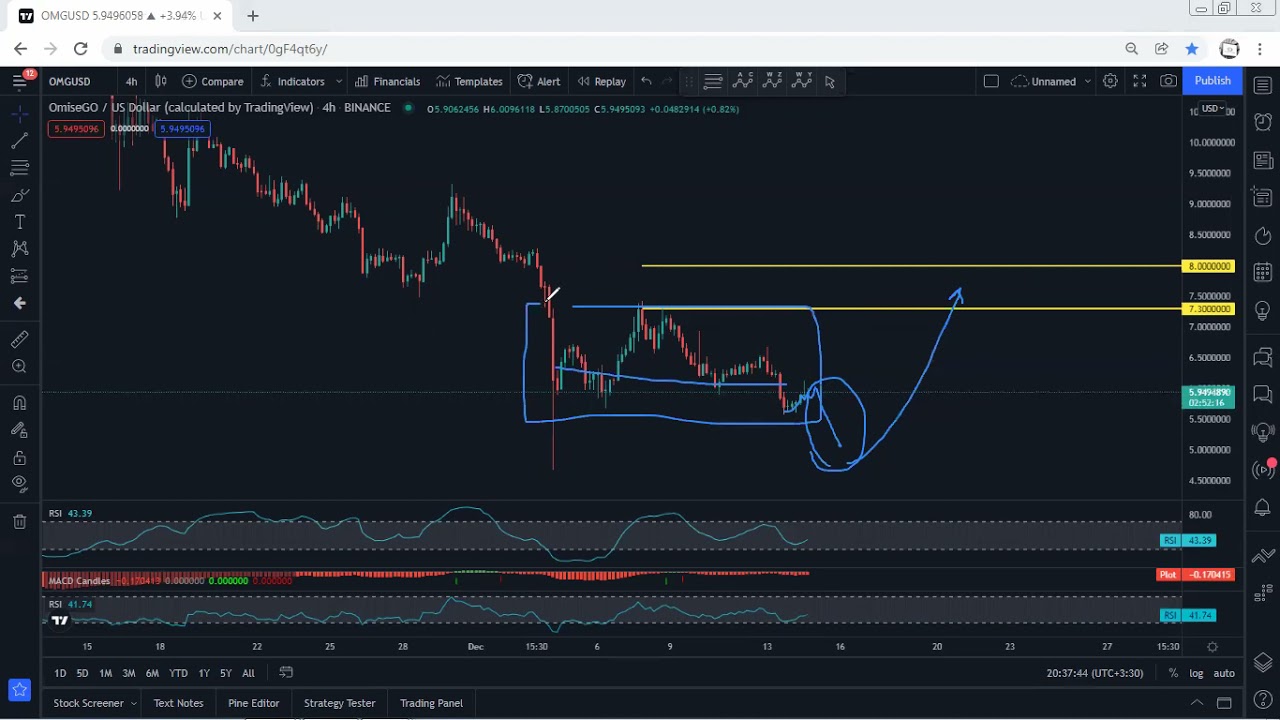Open the object tree layers icon
The width and height of the screenshot is (1280, 720).
point(1262,662)
